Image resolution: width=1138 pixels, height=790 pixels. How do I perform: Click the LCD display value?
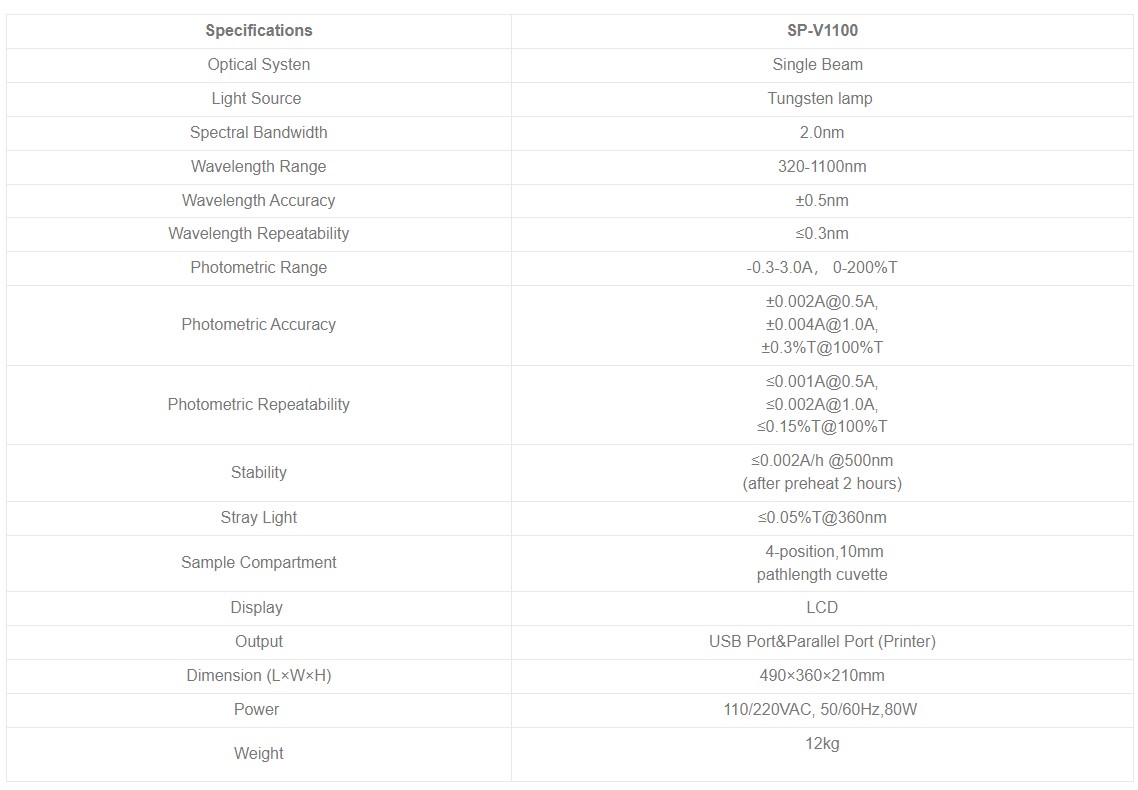pyautogui.click(x=822, y=607)
